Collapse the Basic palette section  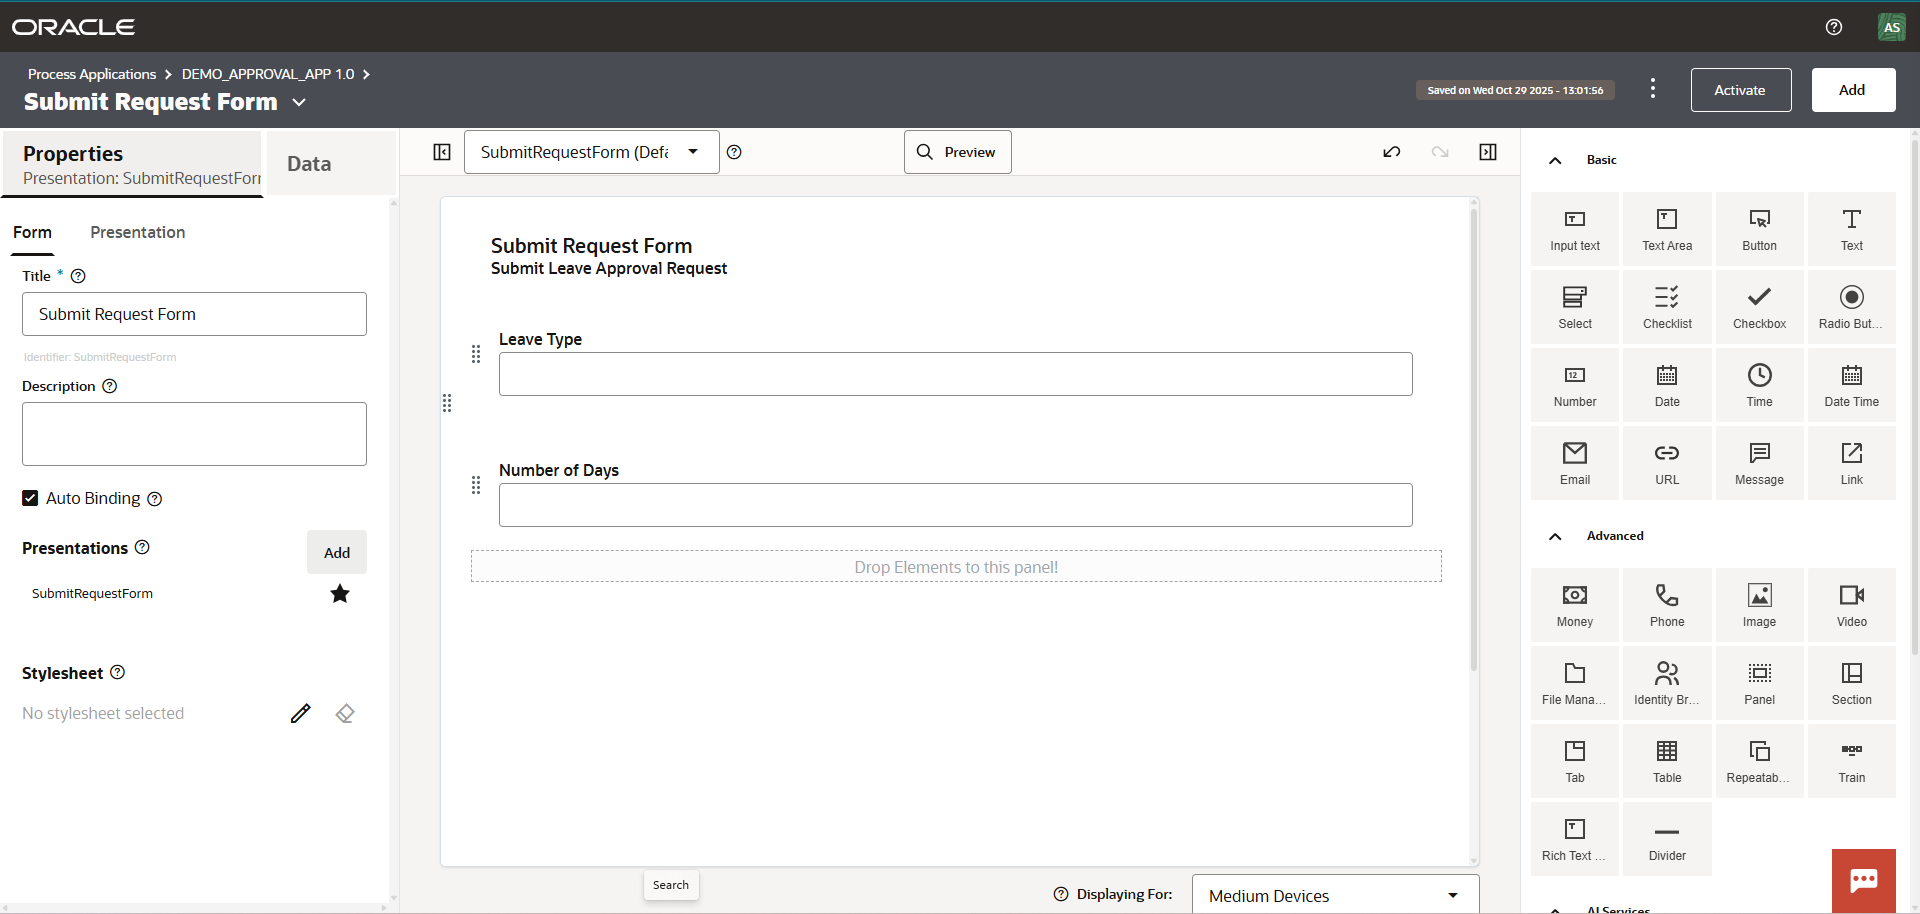pos(1555,160)
